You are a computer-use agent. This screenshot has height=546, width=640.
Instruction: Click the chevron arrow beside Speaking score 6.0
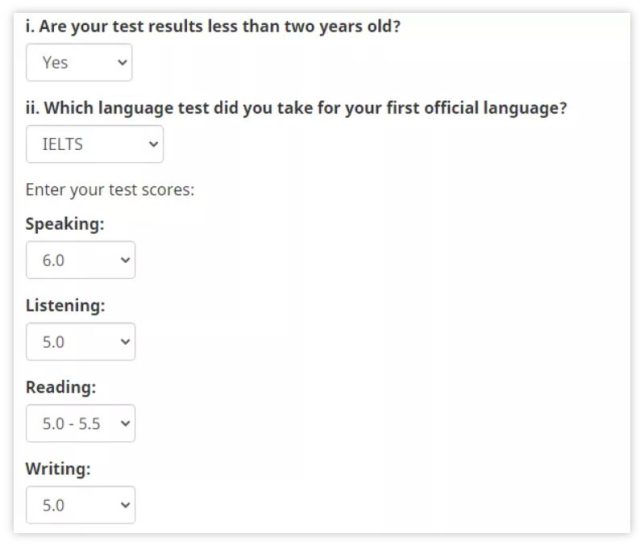coord(124,260)
